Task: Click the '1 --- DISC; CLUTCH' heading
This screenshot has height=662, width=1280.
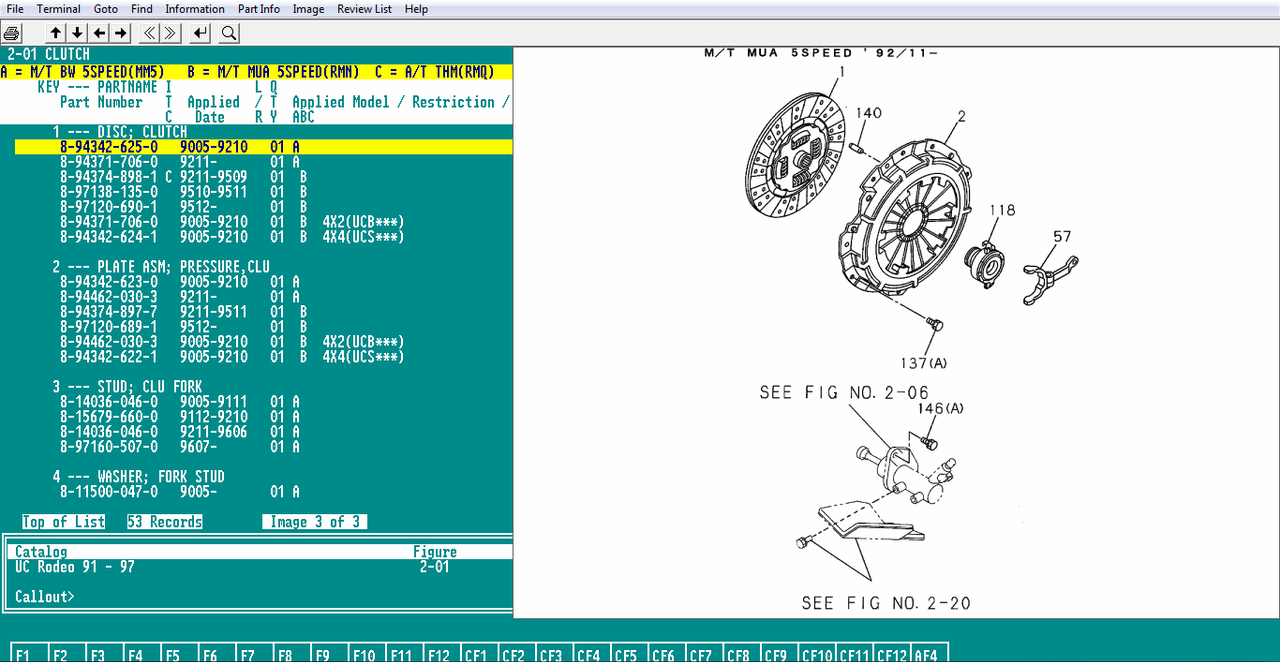Action: pos(120,132)
